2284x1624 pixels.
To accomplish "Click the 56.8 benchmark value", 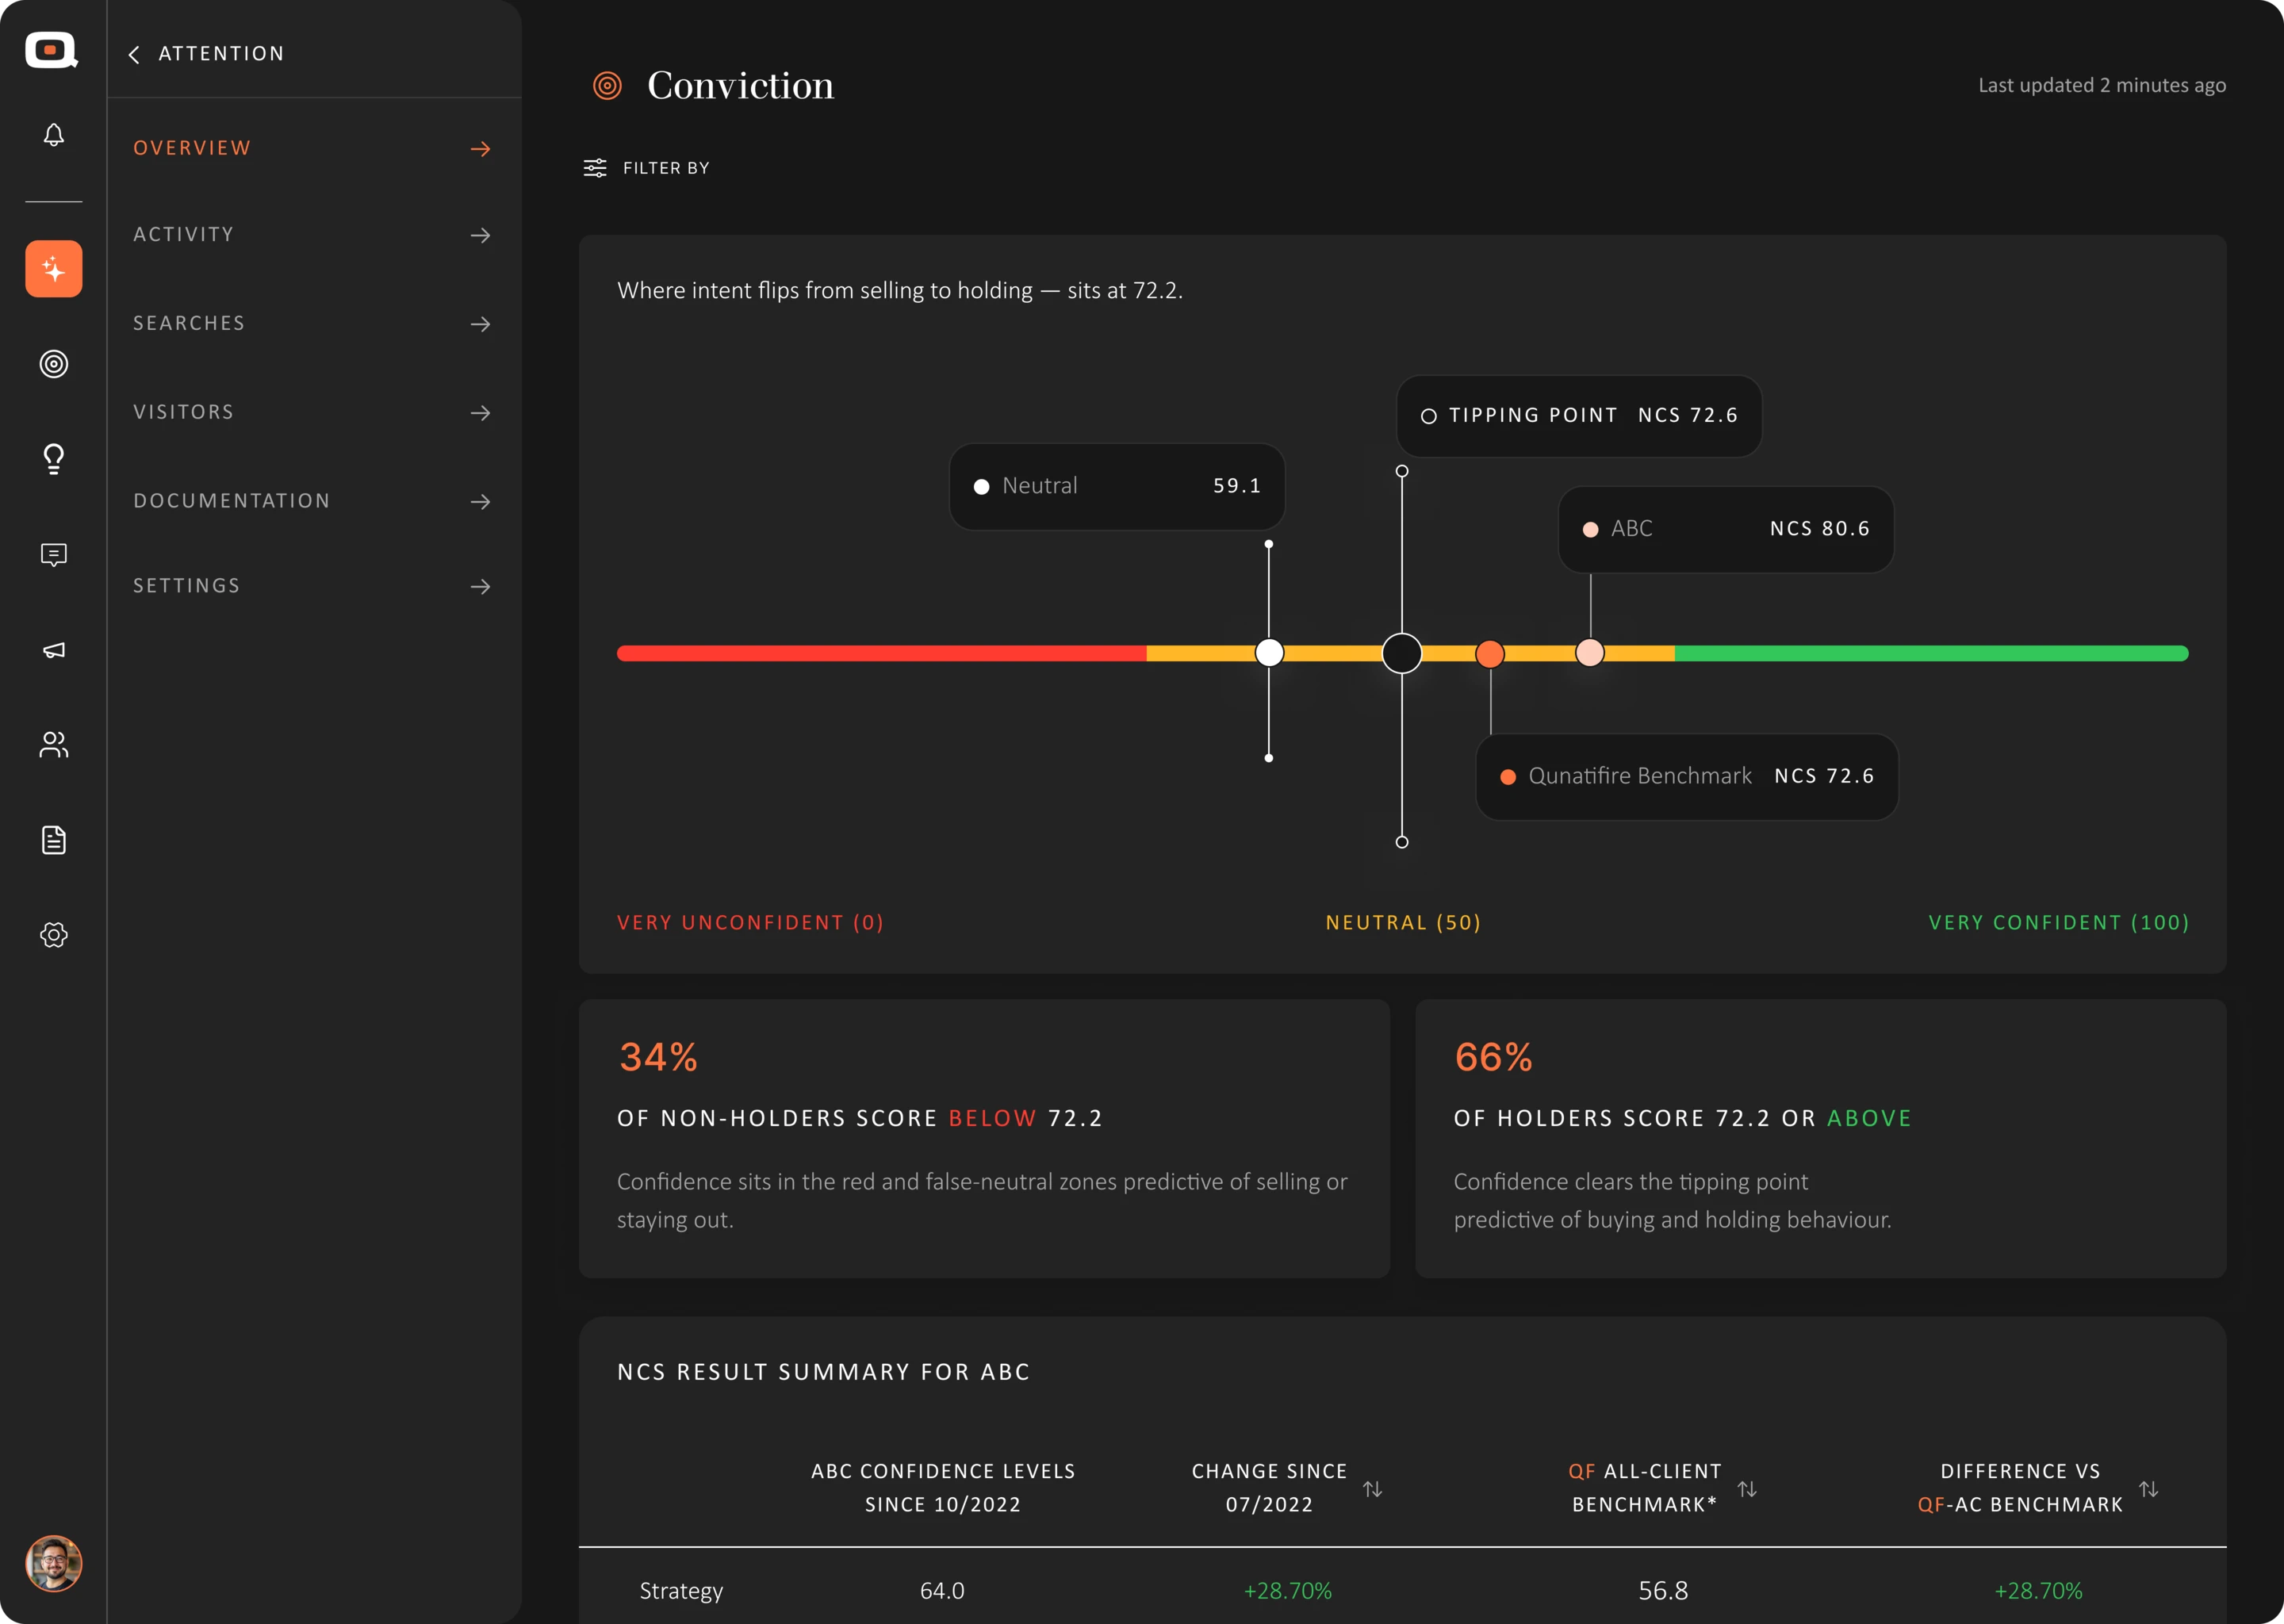I will click(1663, 1591).
